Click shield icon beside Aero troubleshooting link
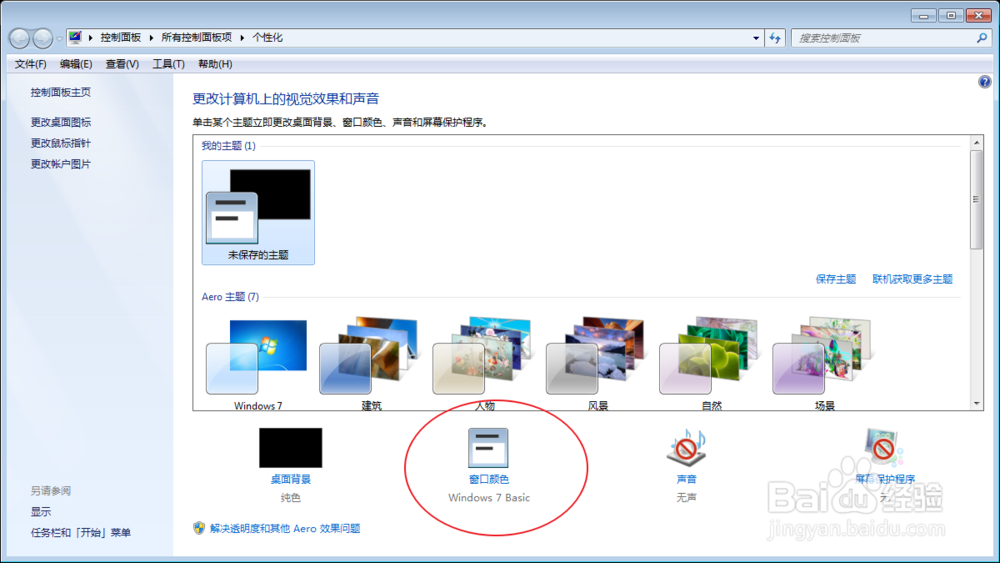Image resolution: width=1000 pixels, height=563 pixels. click(199, 528)
